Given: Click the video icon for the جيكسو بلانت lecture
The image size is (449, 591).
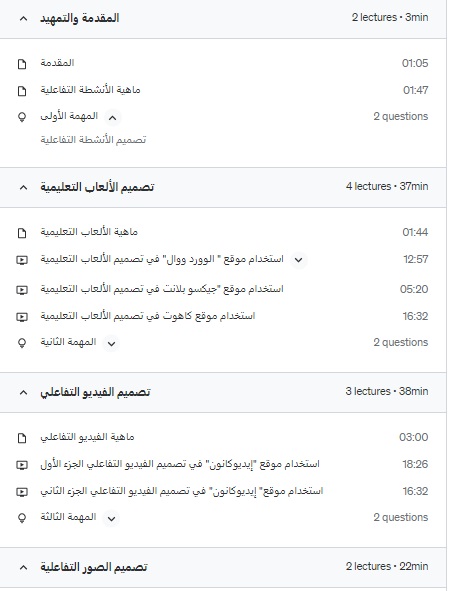Looking at the screenshot, I should [22, 289].
